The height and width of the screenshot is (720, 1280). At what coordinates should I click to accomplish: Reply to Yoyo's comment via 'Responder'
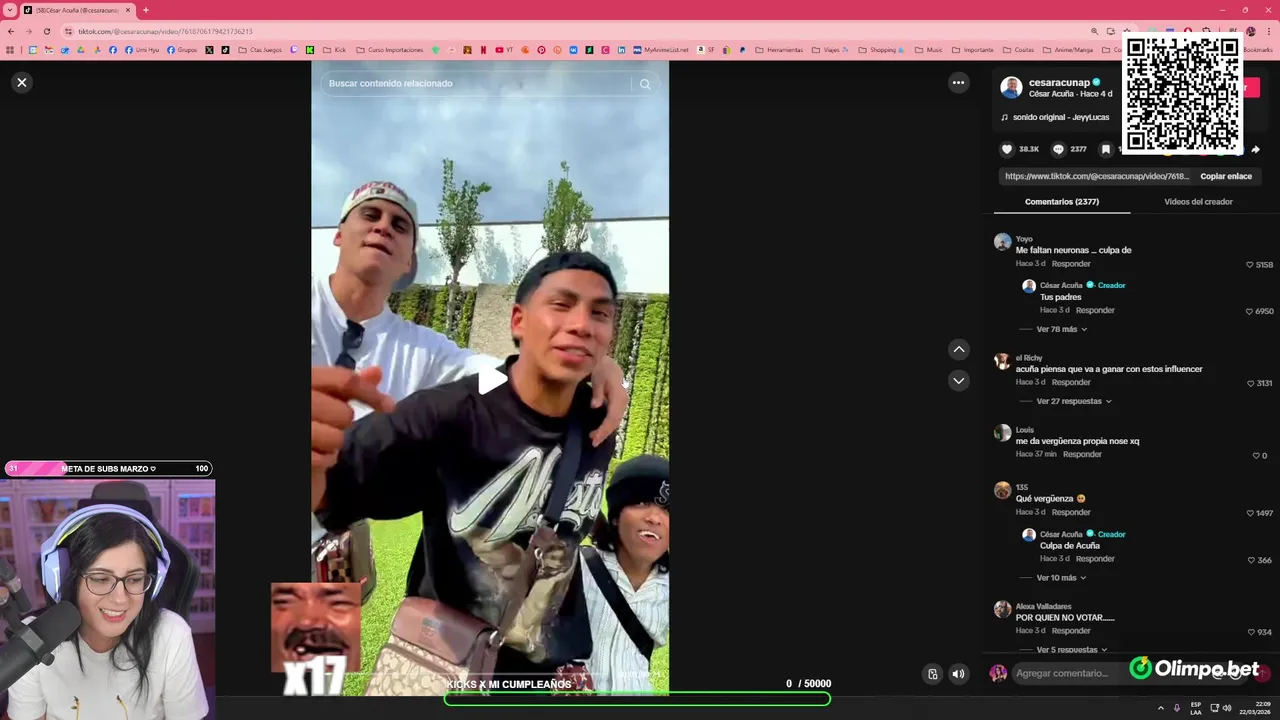1071,264
